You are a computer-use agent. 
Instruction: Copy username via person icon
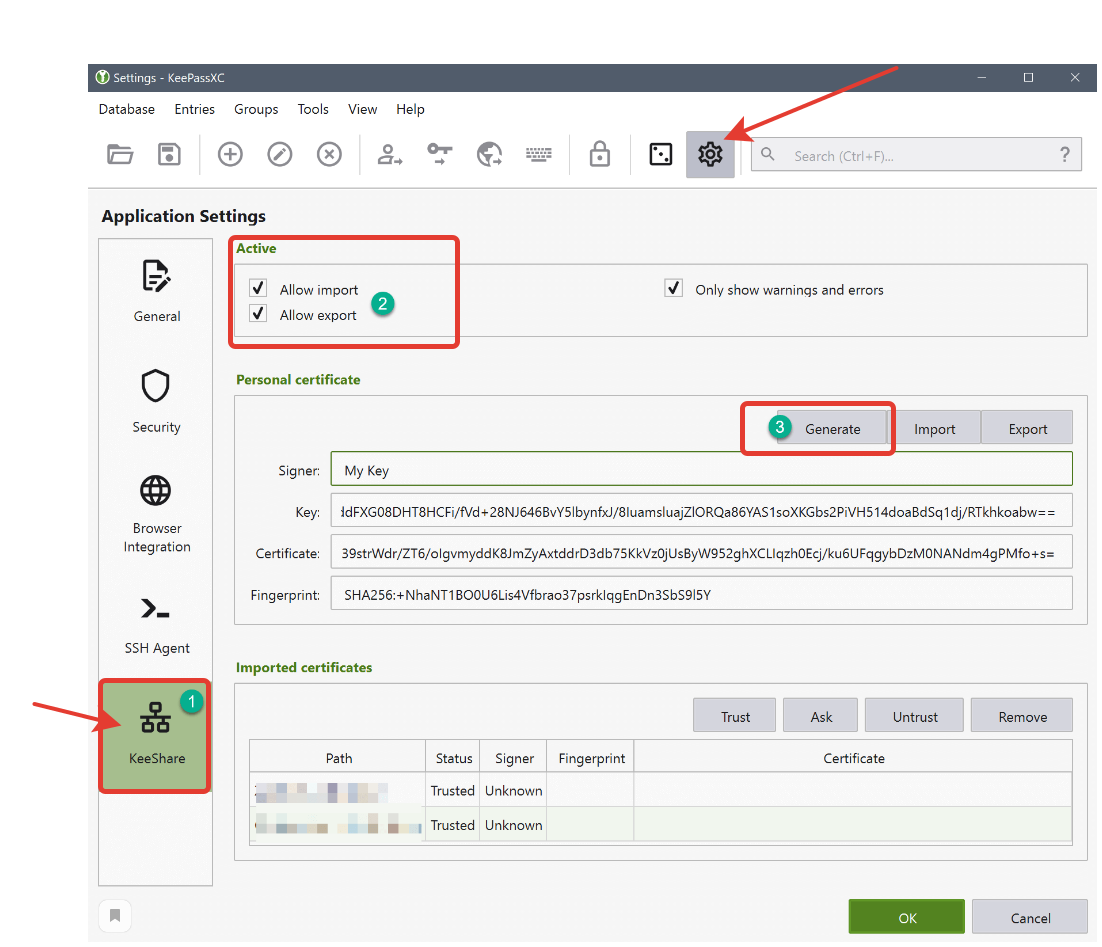point(390,154)
